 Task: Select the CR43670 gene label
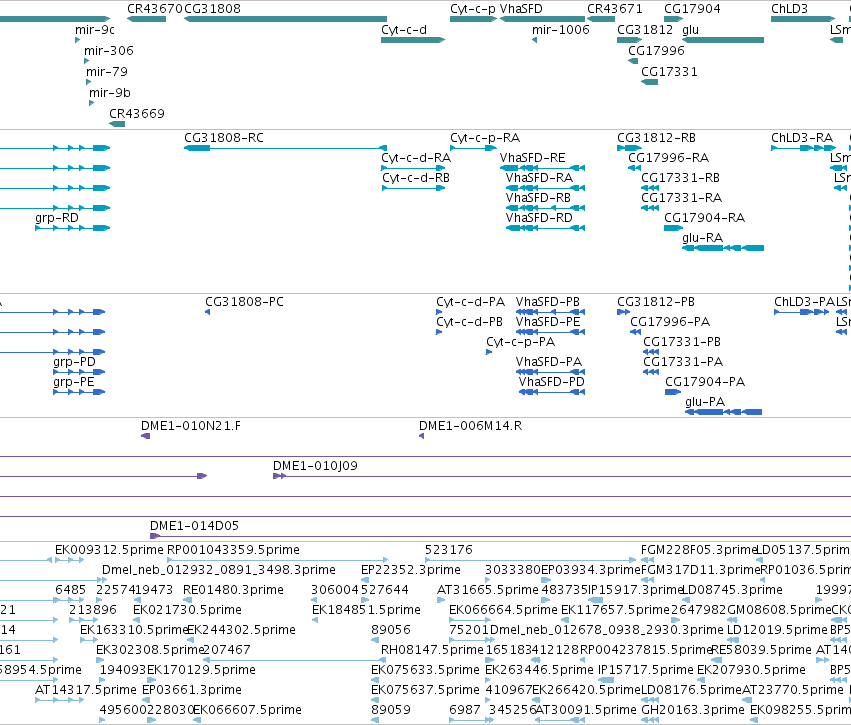[155, 9]
